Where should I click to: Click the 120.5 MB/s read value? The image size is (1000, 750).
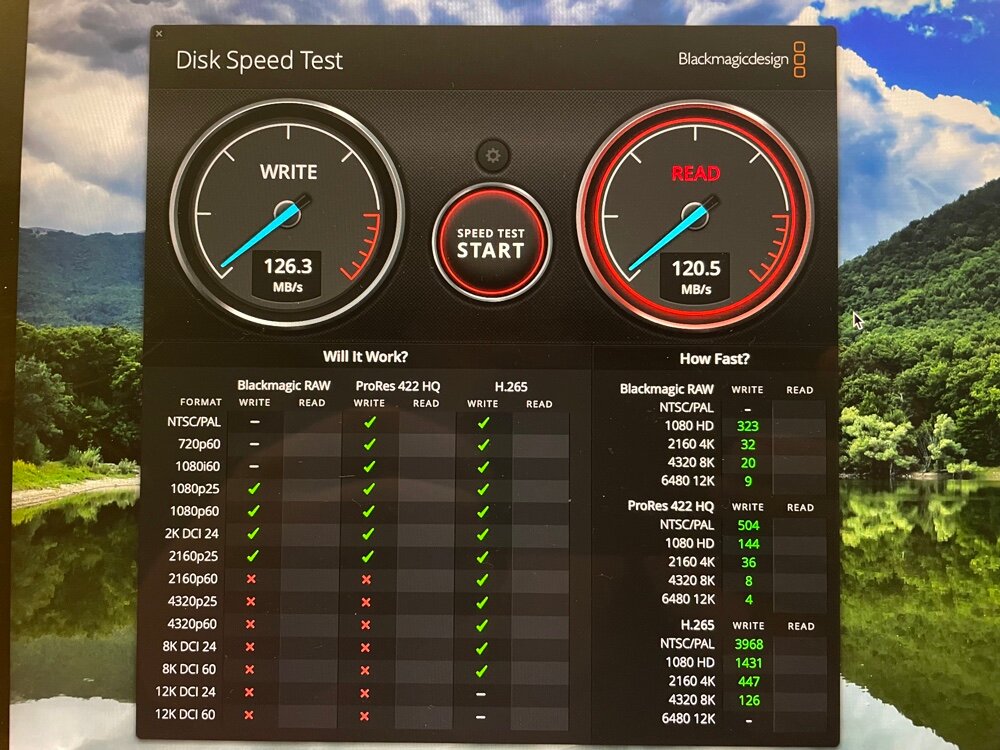click(x=696, y=276)
